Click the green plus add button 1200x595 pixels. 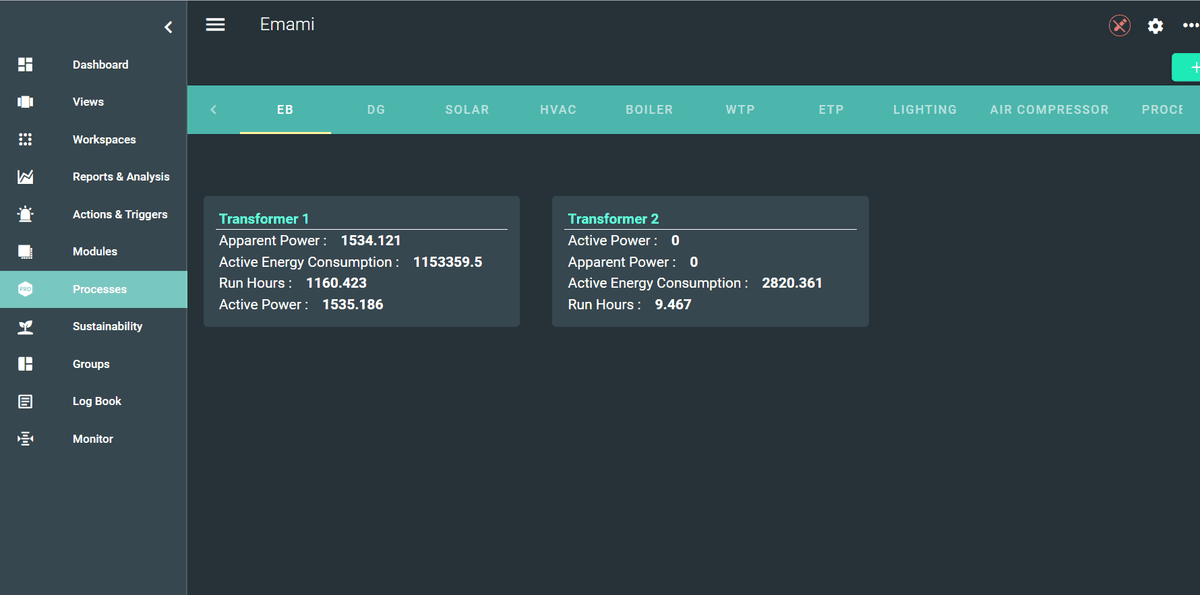point(1187,68)
